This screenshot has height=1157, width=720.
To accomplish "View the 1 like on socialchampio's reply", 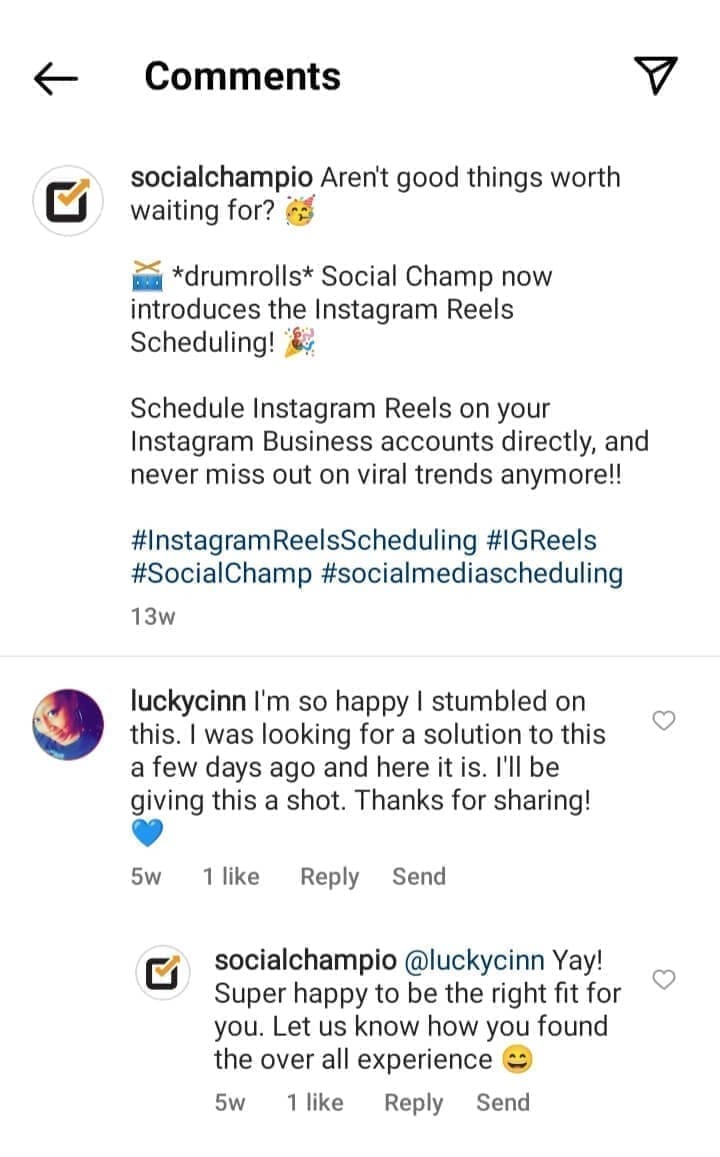I will pos(315,1103).
